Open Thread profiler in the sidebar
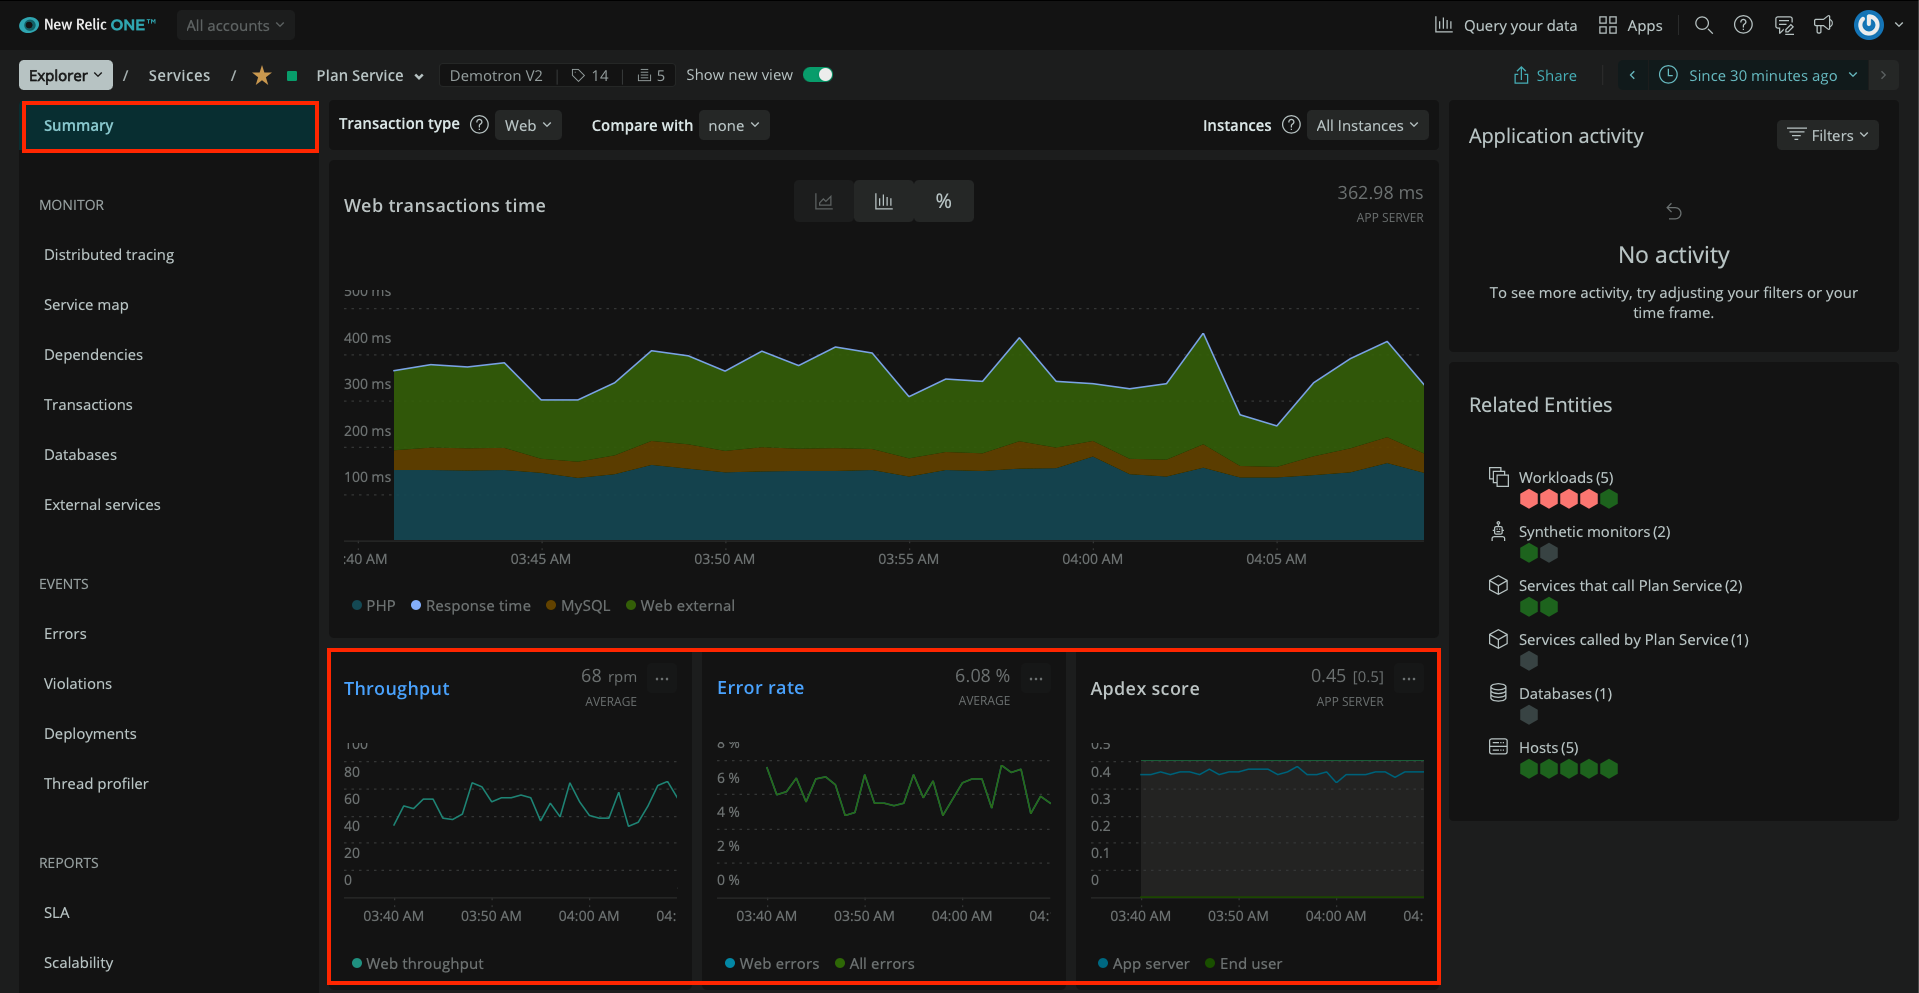The image size is (1919, 993). pos(96,783)
